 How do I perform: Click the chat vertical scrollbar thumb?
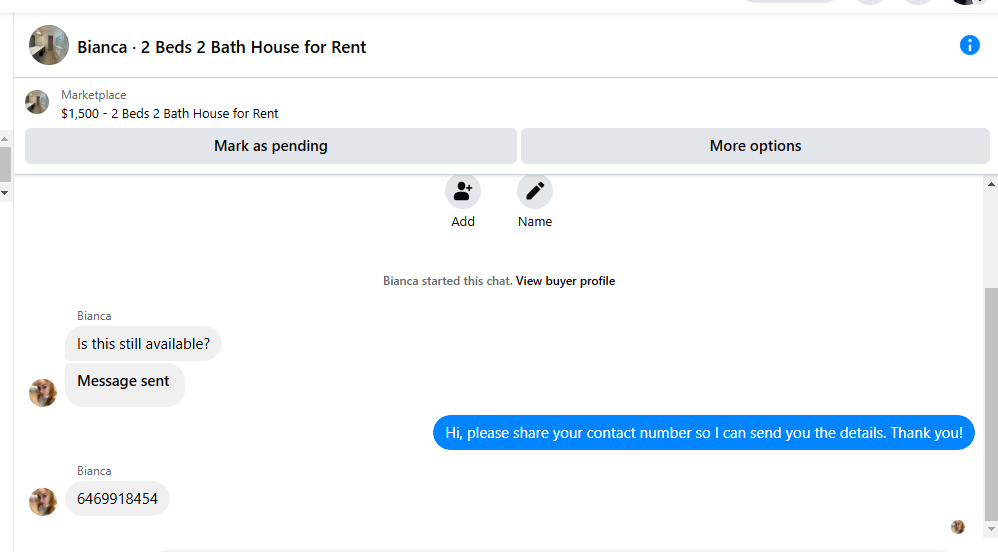click(991, 404)
